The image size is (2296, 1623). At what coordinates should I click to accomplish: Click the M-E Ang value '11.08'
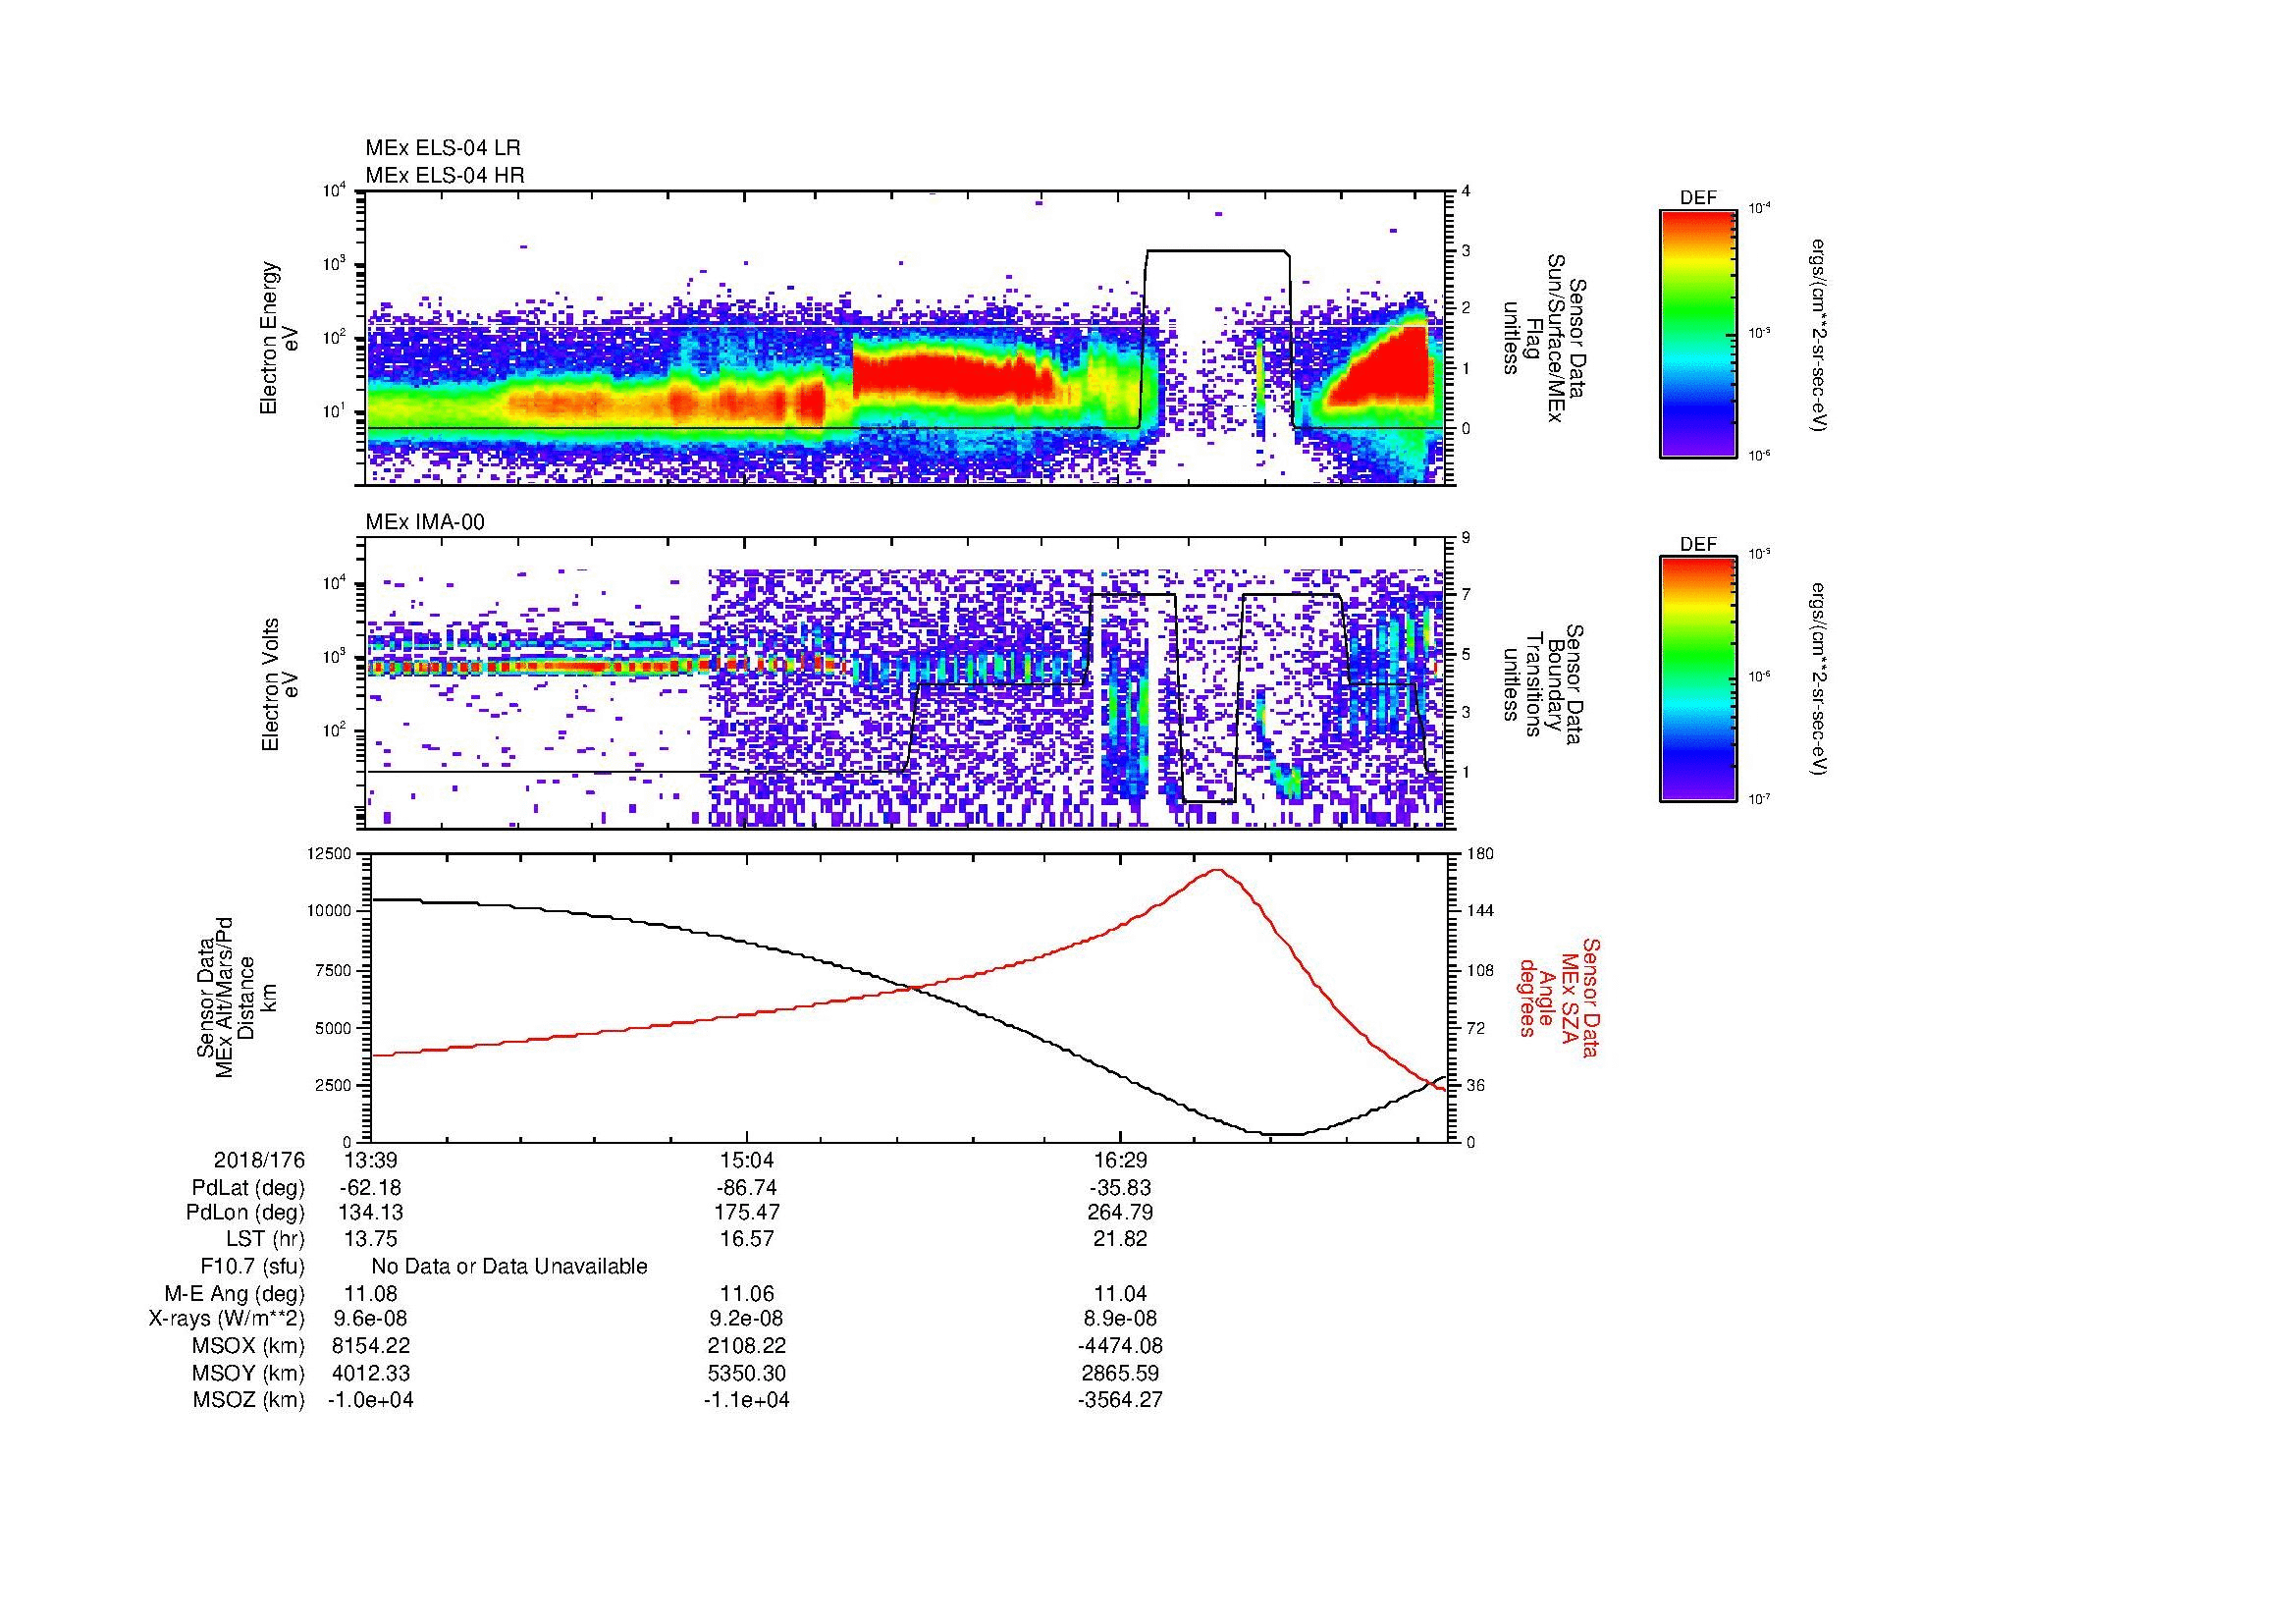coord(370,1294)
